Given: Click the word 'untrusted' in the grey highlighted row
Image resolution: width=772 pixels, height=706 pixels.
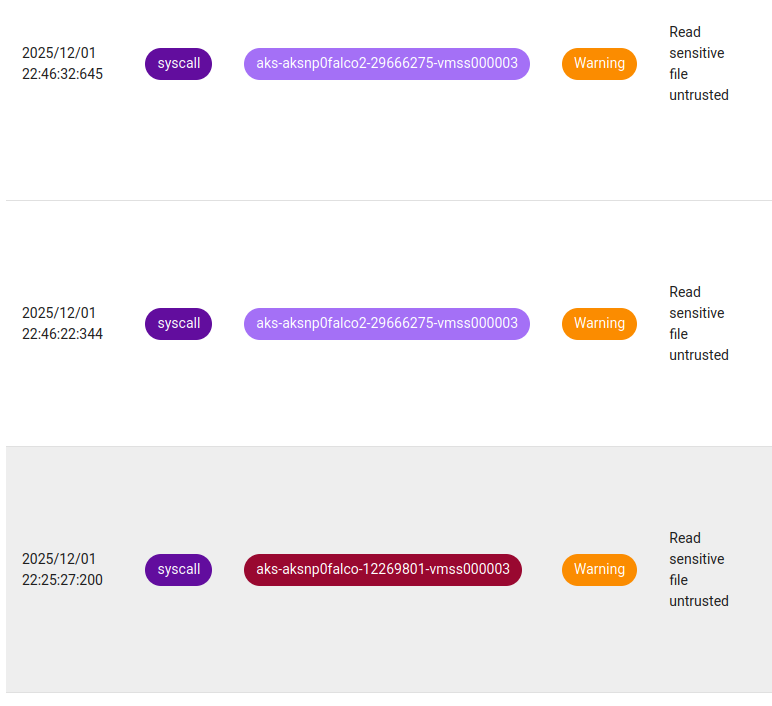Looking at the screenshot, I should click(x=698, y=601).
